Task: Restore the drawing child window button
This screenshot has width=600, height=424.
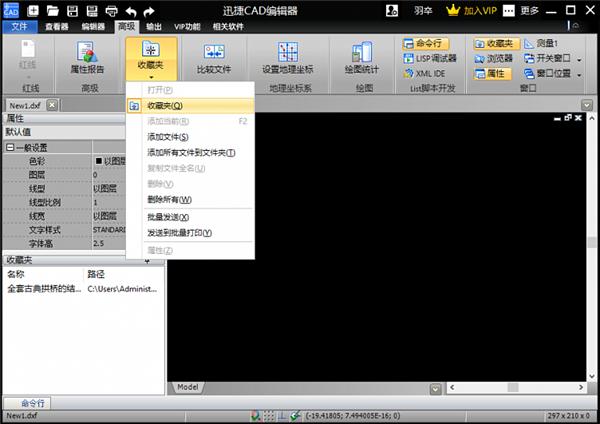Action: pos(568,118)
